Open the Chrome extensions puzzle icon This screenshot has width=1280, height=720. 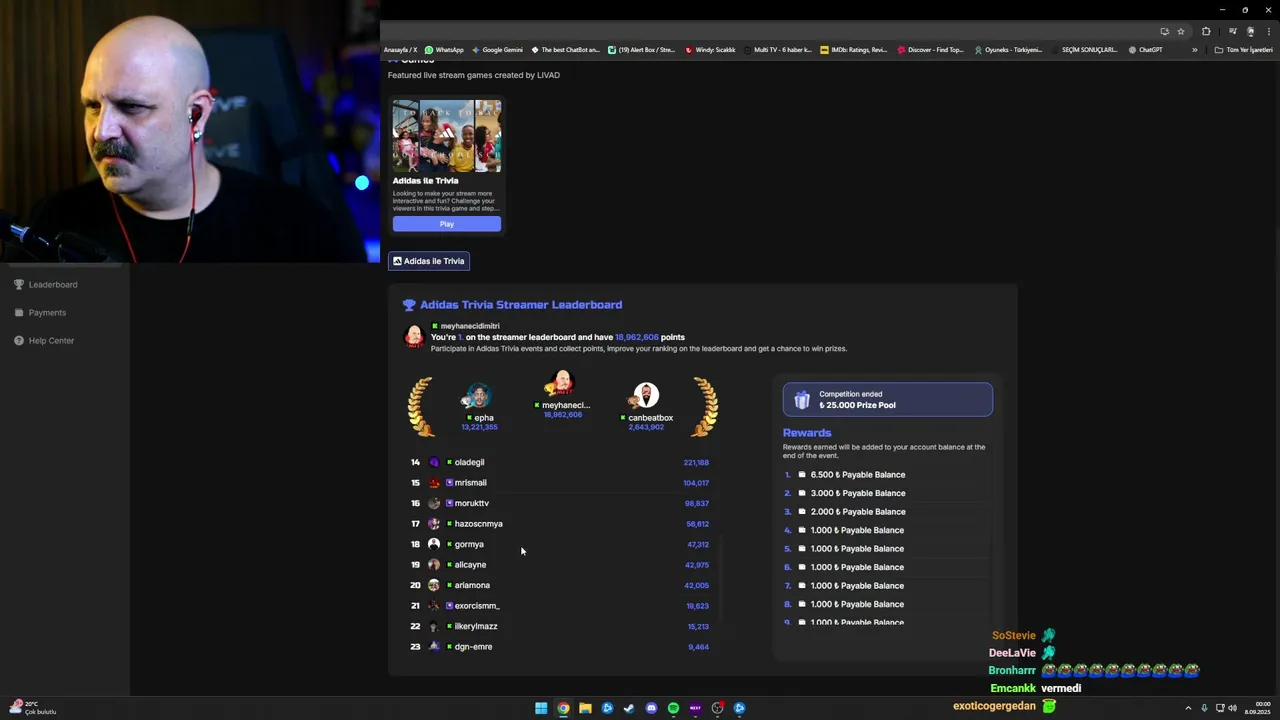coord(1206,31)
